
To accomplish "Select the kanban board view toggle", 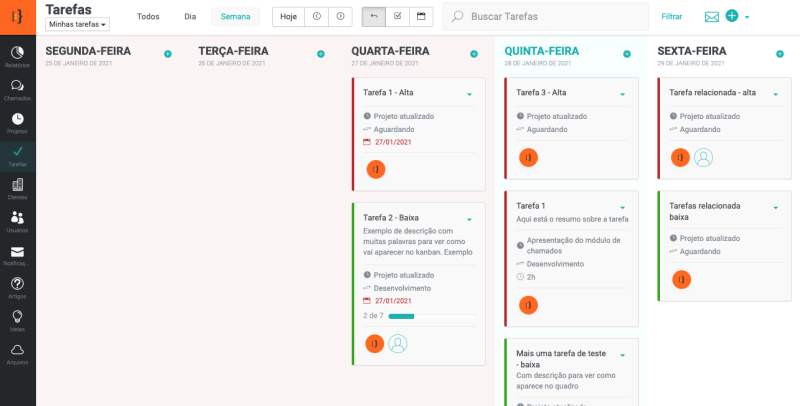I will [373, 17].
